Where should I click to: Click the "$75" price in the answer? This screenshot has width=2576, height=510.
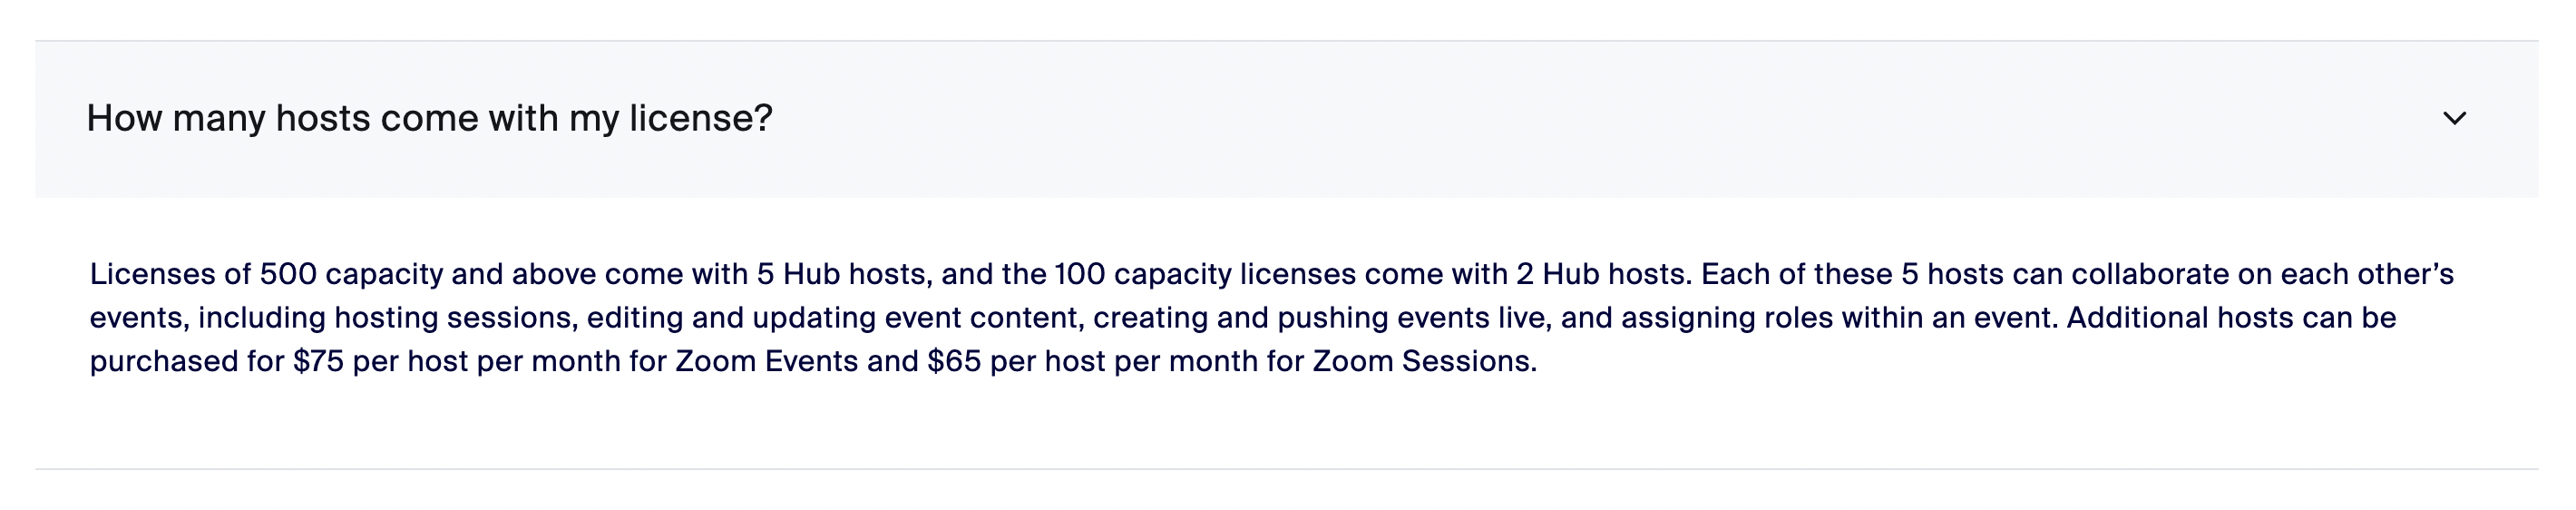click(318, 361)
